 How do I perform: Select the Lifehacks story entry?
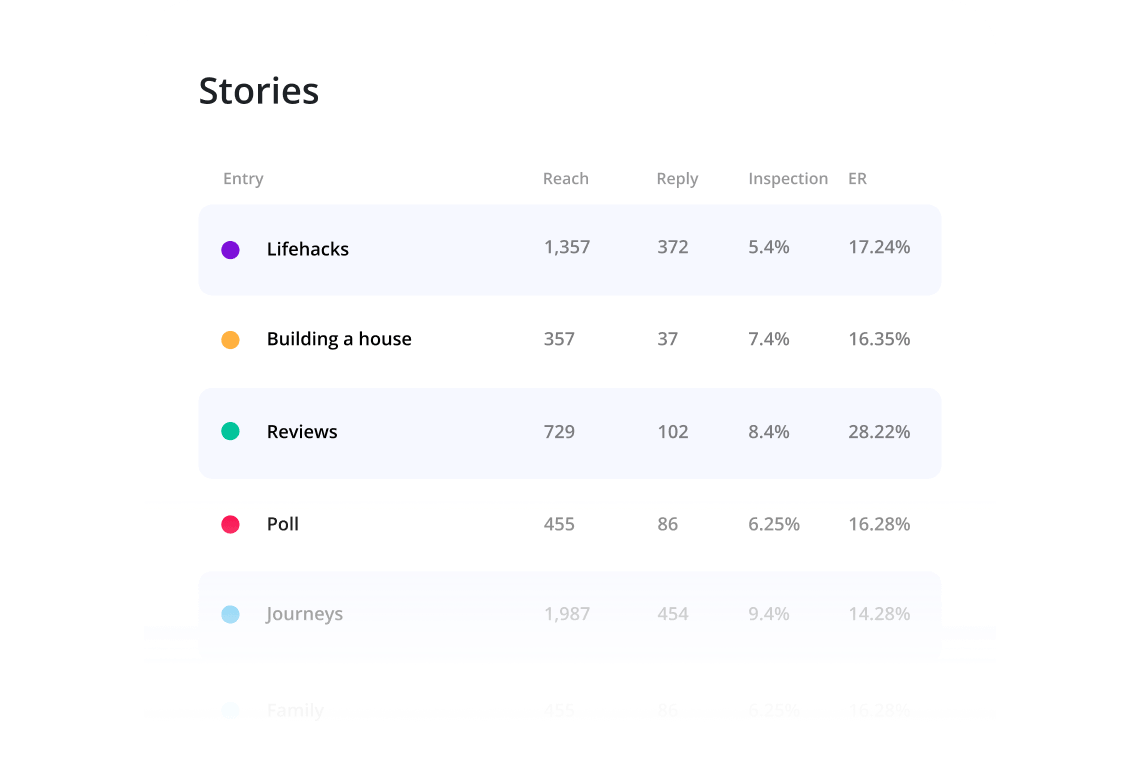click(x=307, y=249)
